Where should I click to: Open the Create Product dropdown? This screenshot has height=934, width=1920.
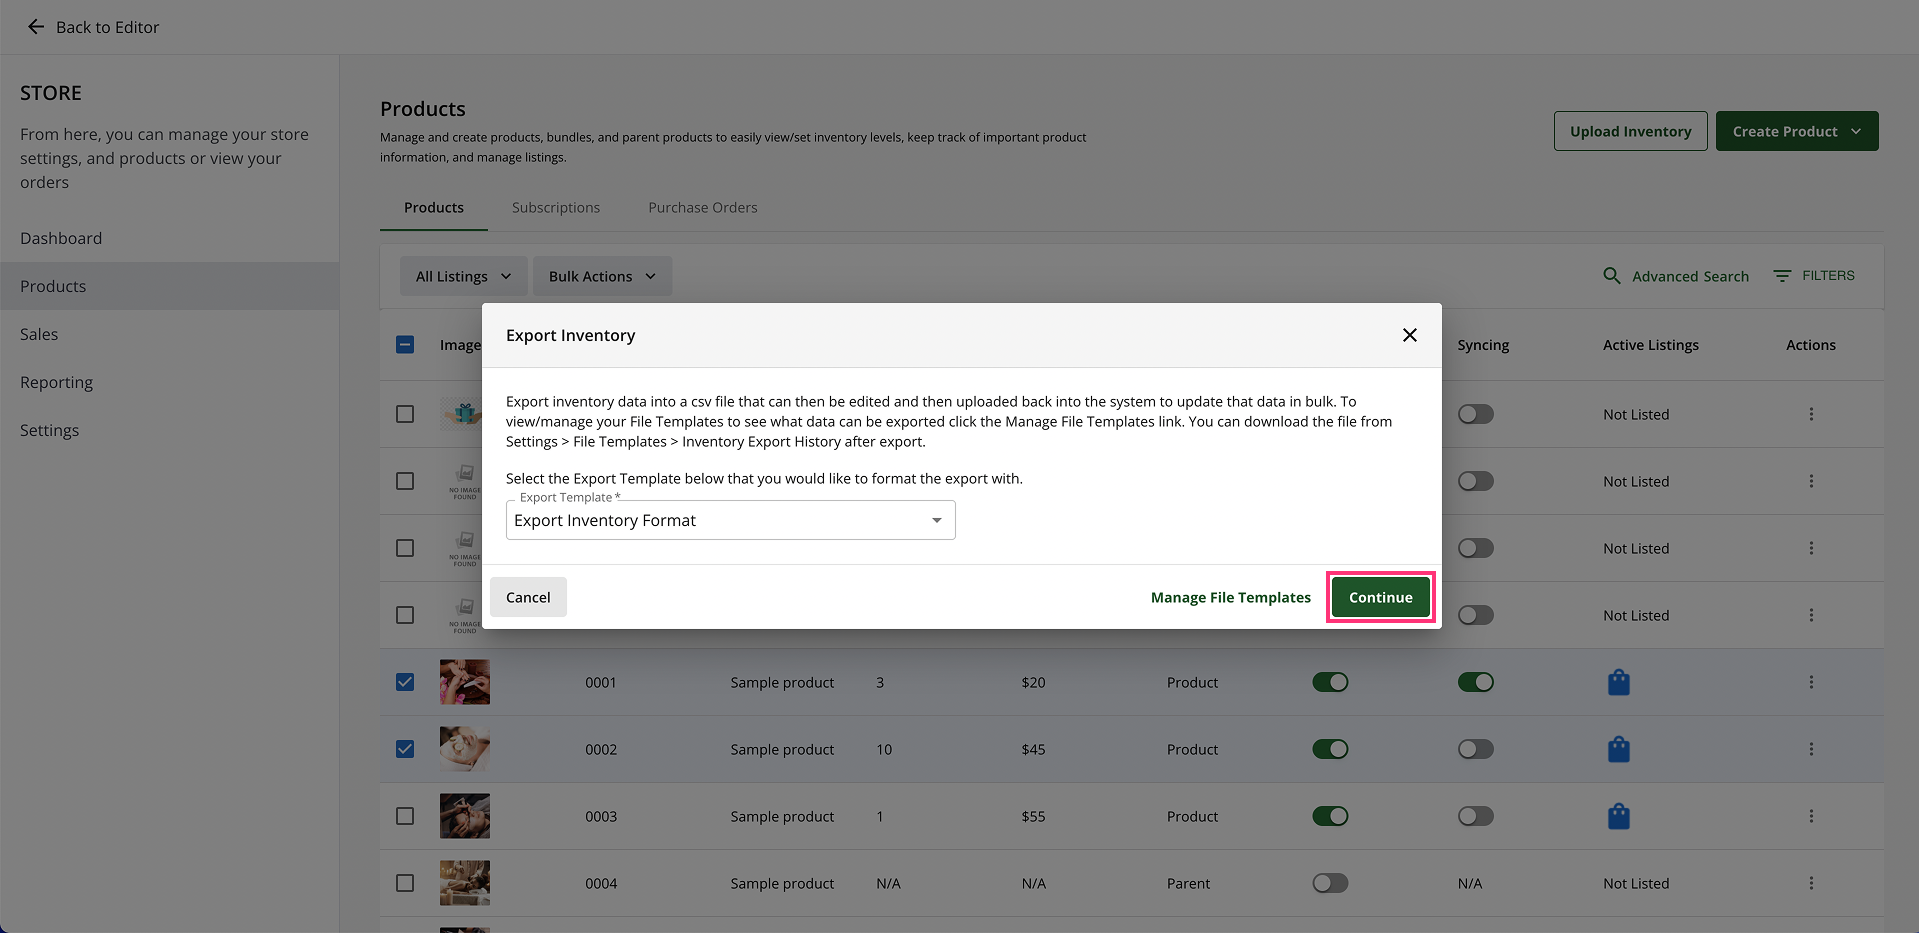point(1797,131)
